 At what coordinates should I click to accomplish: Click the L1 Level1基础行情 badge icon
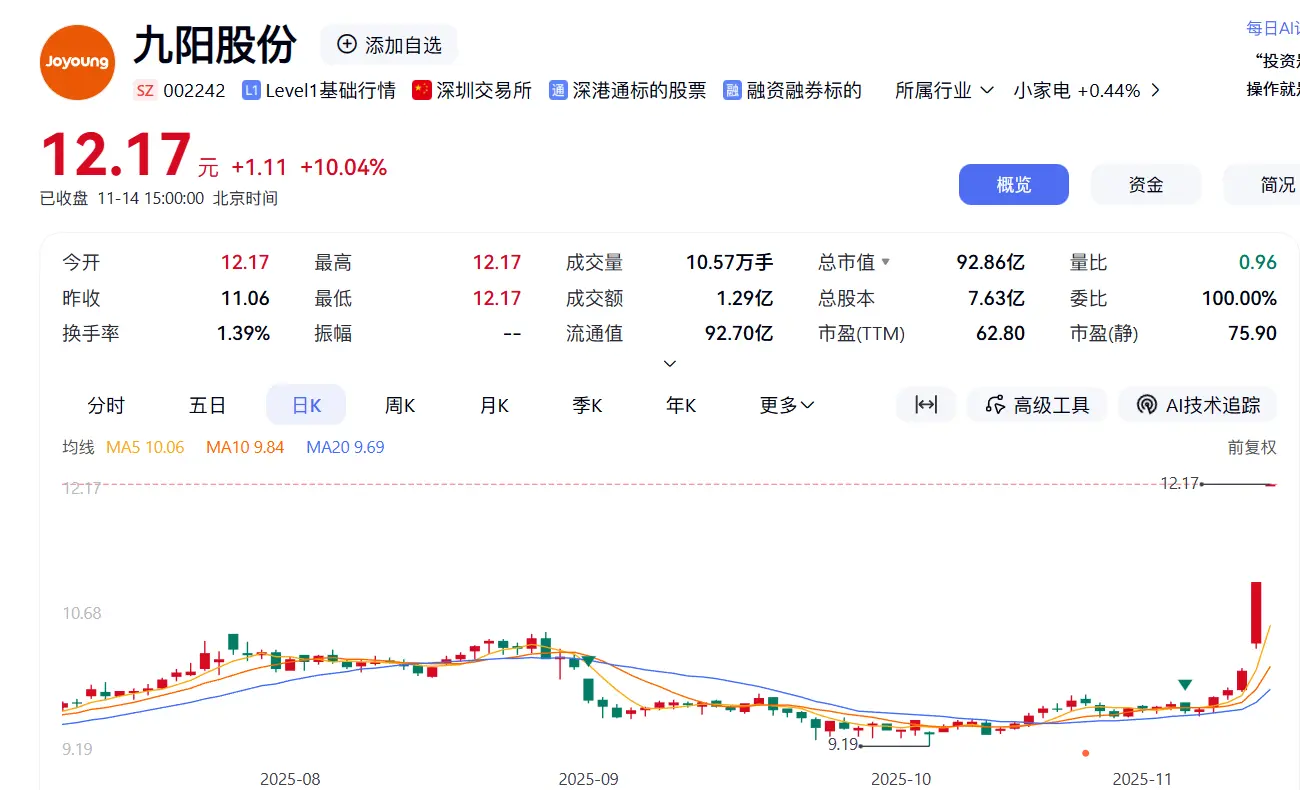pyautogui.click(x=249, y=89)
